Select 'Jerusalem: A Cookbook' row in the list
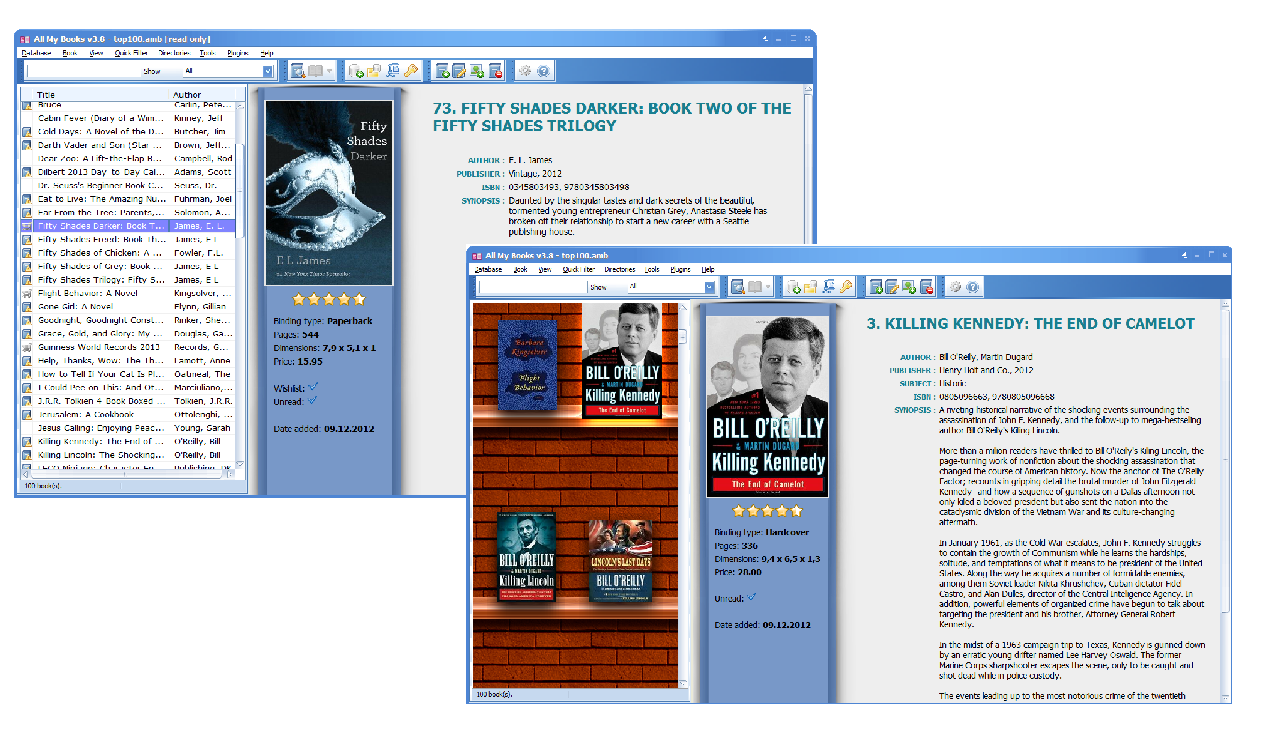This screenshot has width=1274, height=753. pyautogui.click(x=128, y=414)
